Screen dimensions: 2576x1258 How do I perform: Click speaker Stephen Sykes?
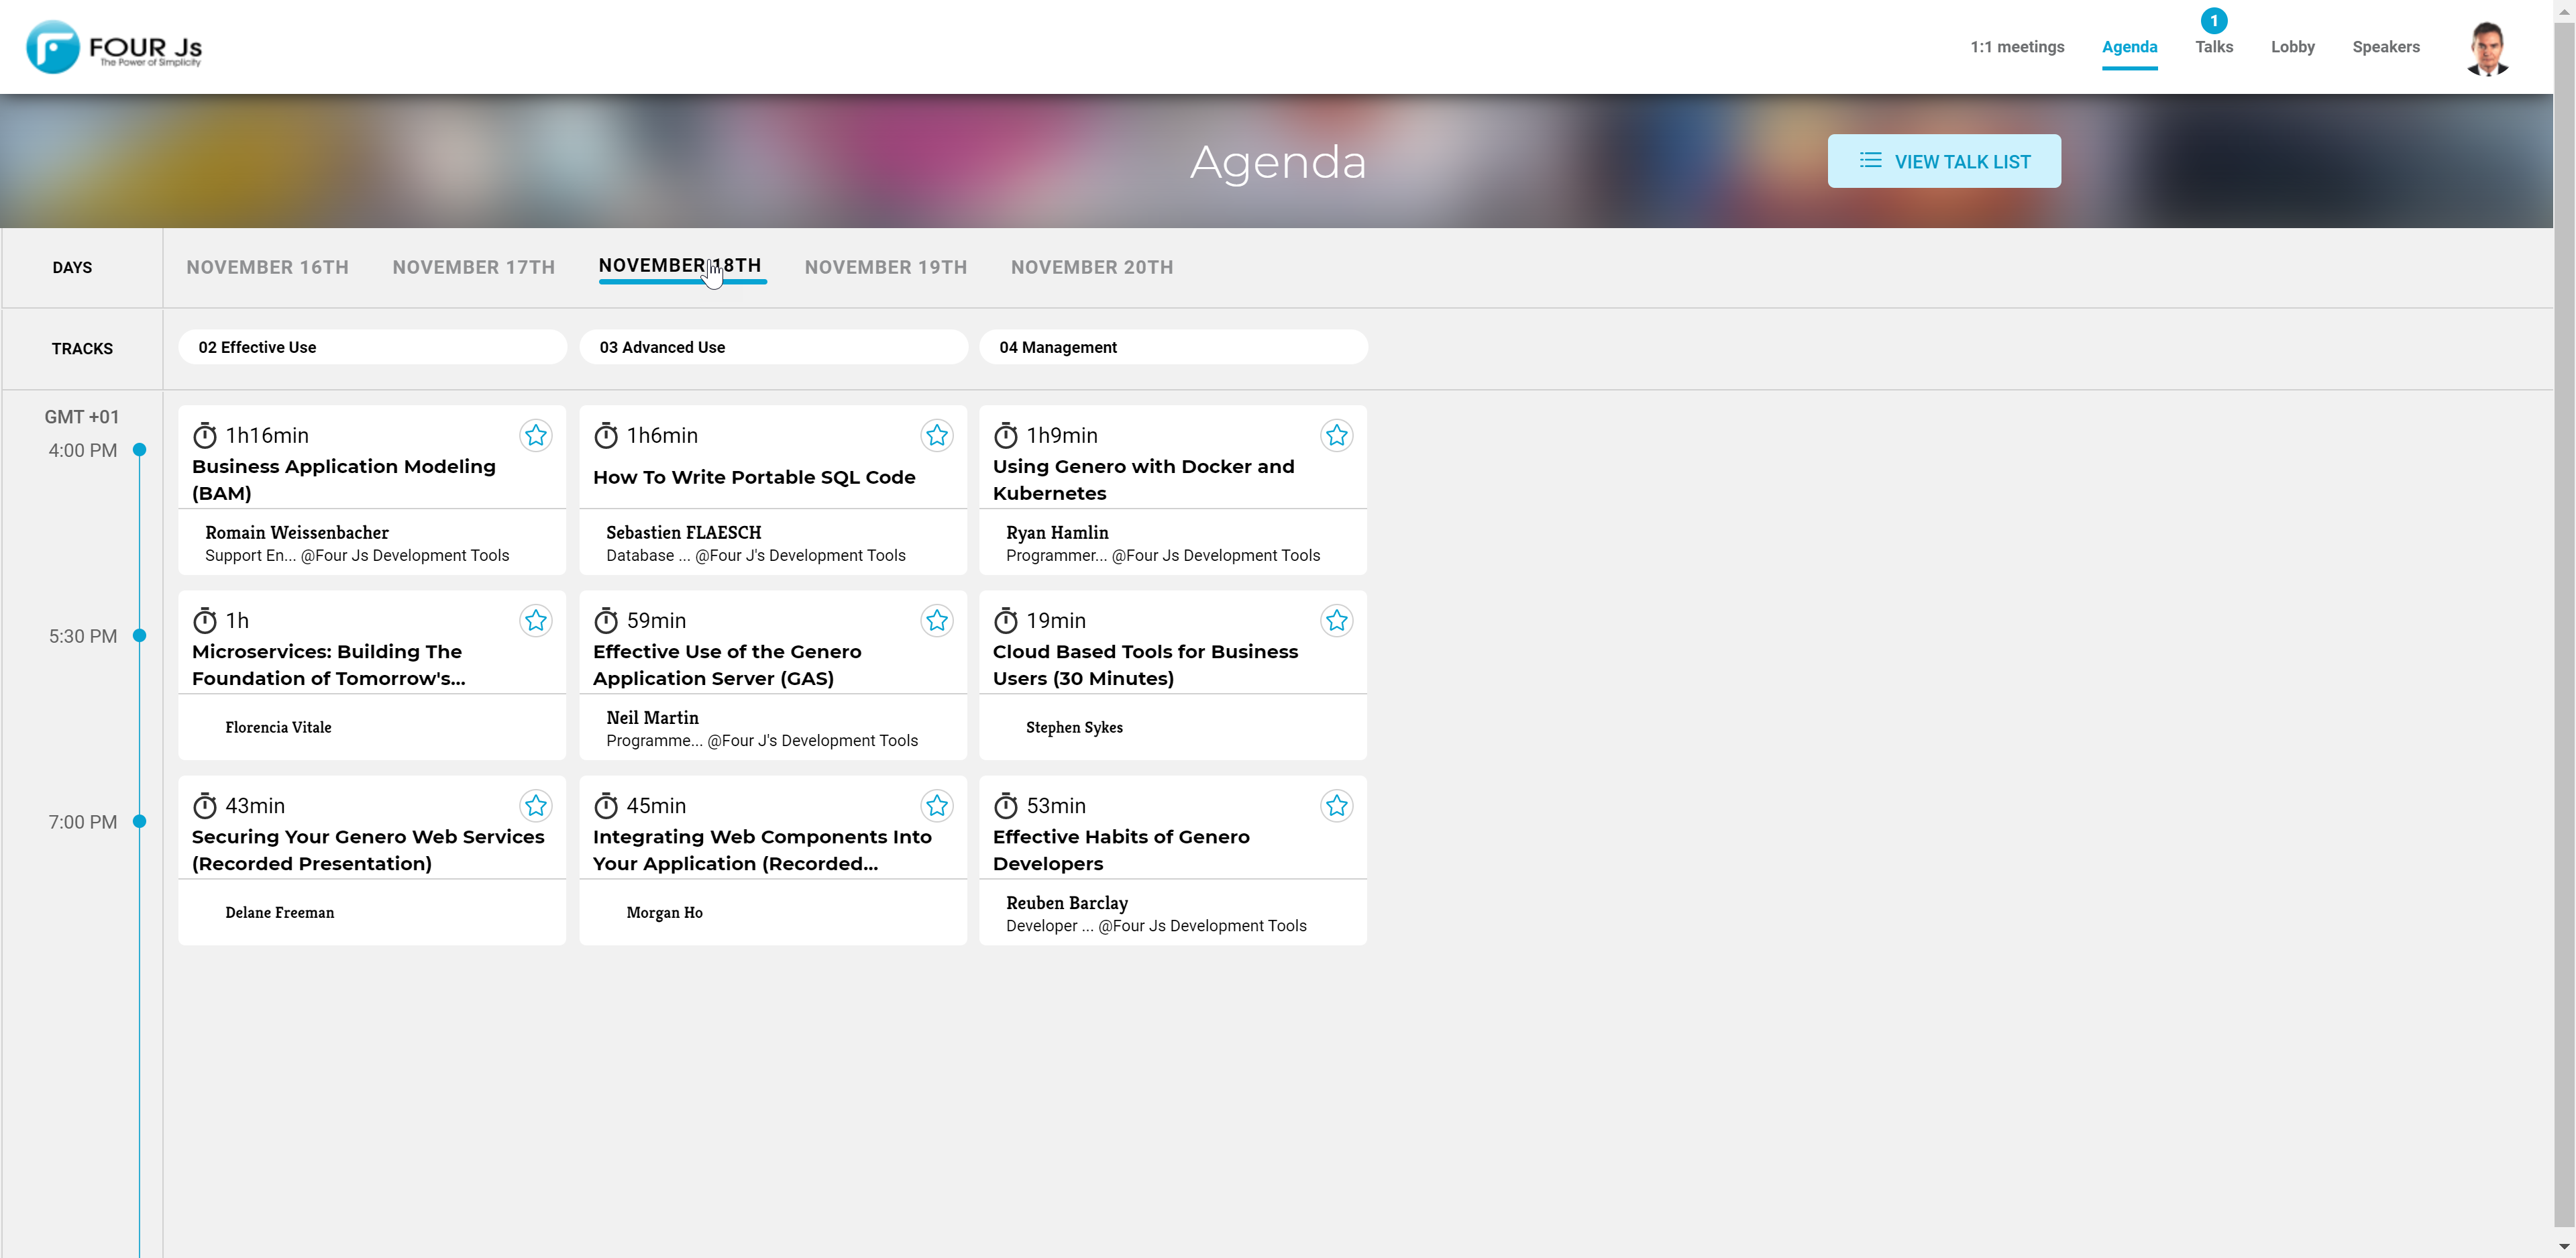(1074, 727)
